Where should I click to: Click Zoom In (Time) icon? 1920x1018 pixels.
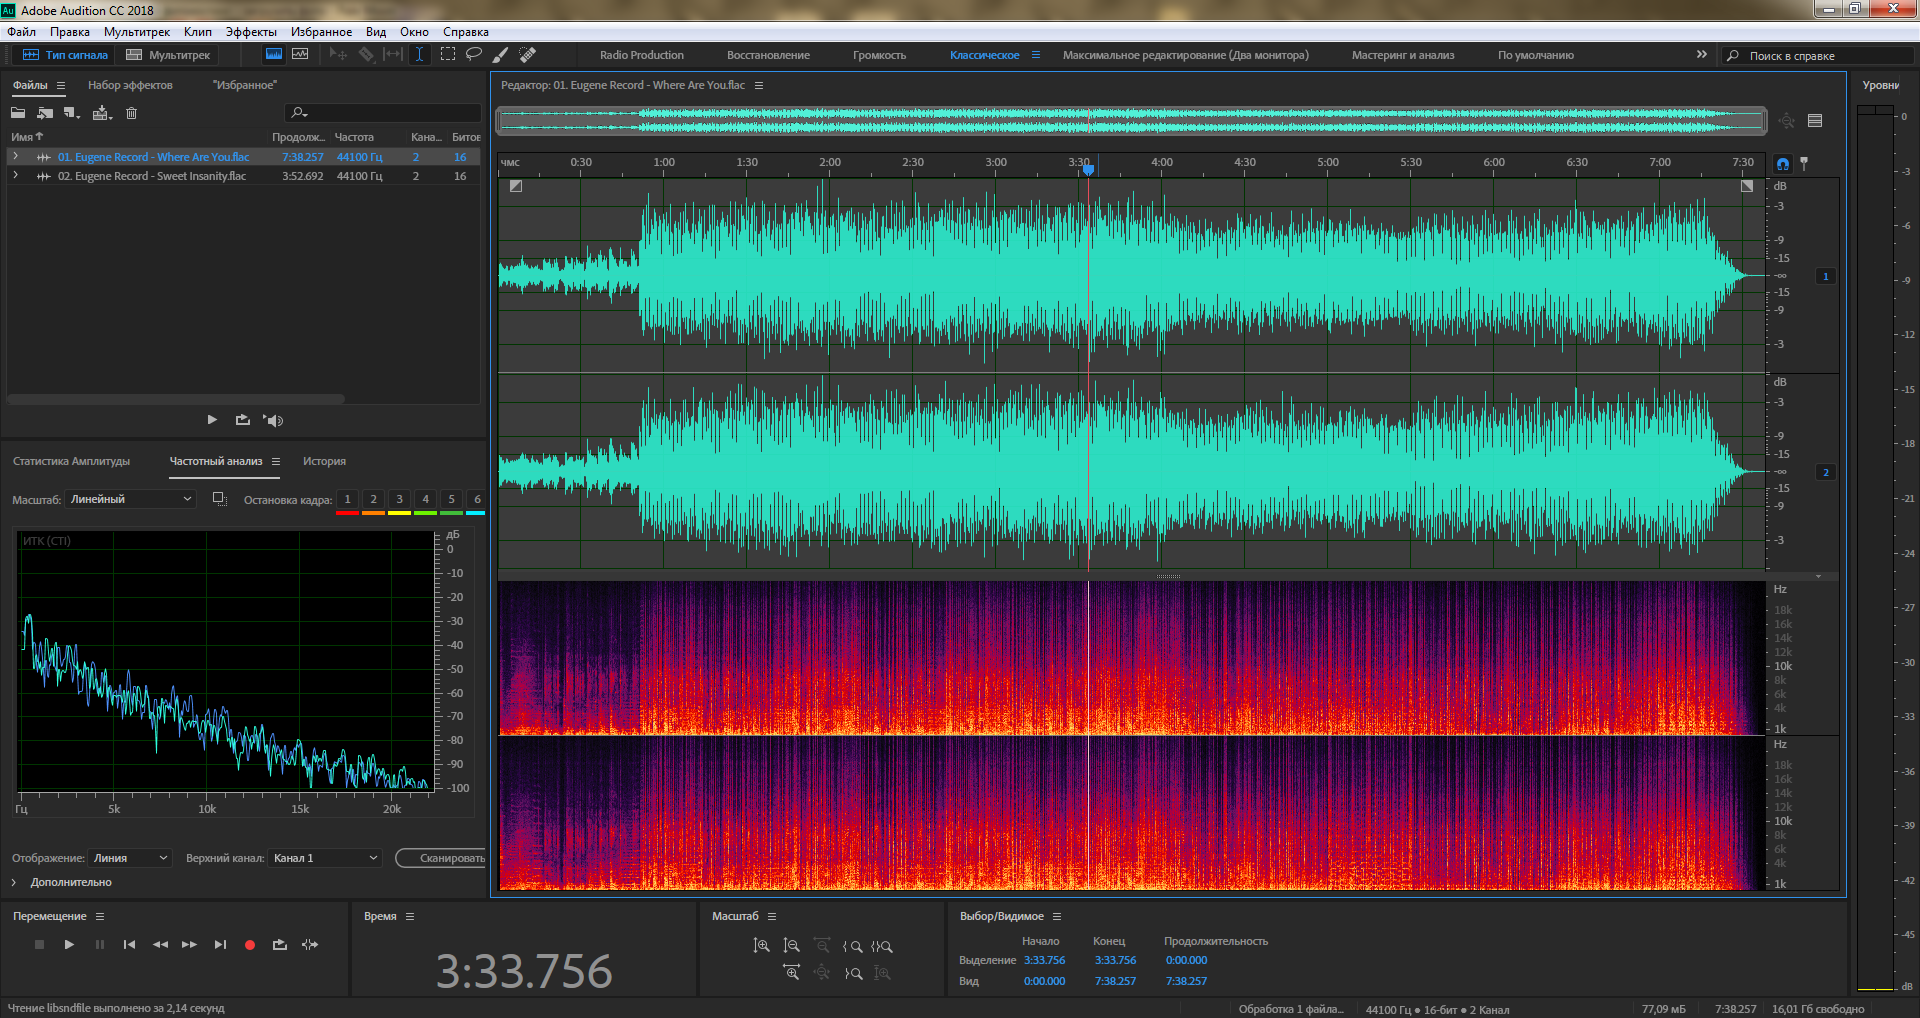point(791,972)
